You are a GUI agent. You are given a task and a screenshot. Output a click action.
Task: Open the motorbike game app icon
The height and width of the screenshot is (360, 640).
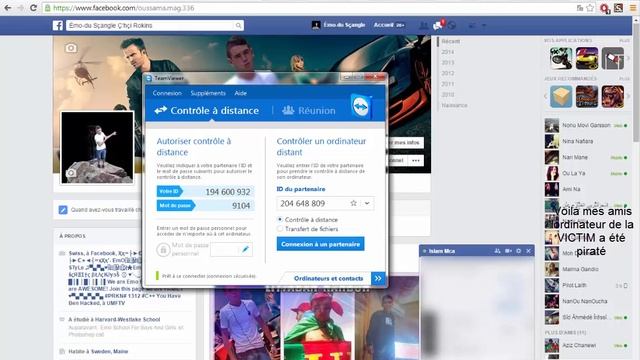pyautogui.click(x=561, y=58)
